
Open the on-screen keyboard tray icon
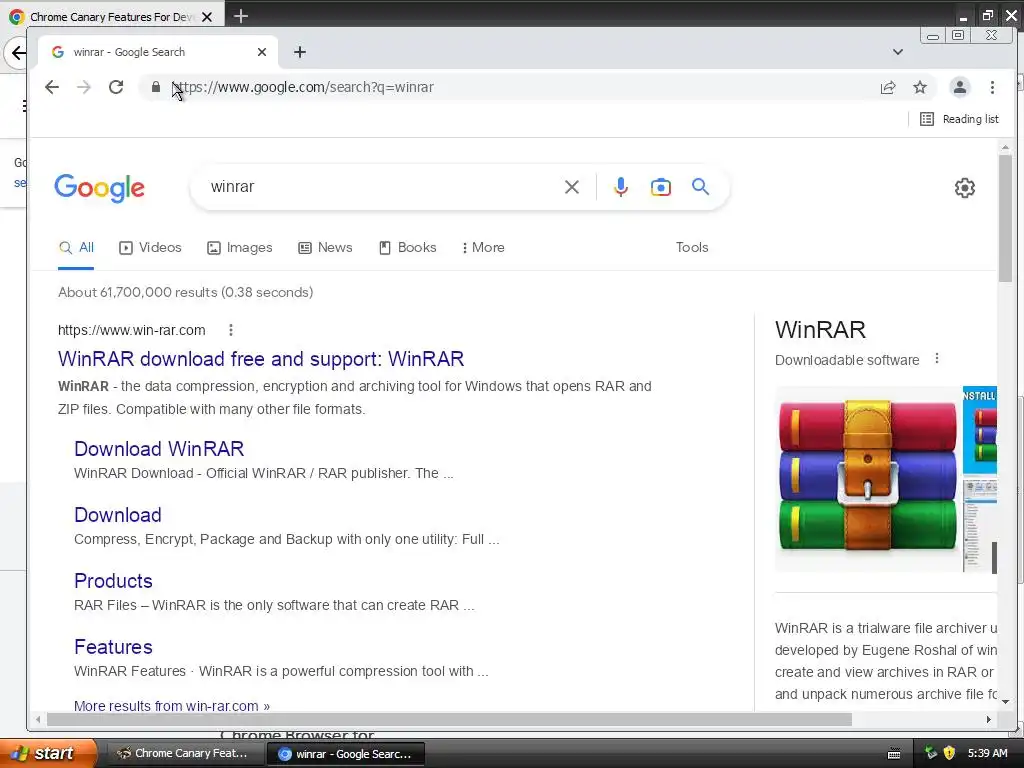click(x=894, y=754)
